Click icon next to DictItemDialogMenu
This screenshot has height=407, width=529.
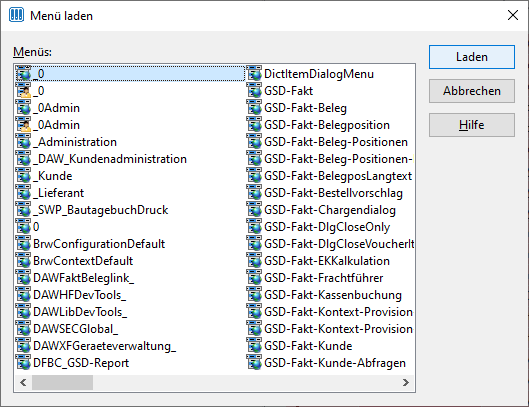click(x=254, y=74)
